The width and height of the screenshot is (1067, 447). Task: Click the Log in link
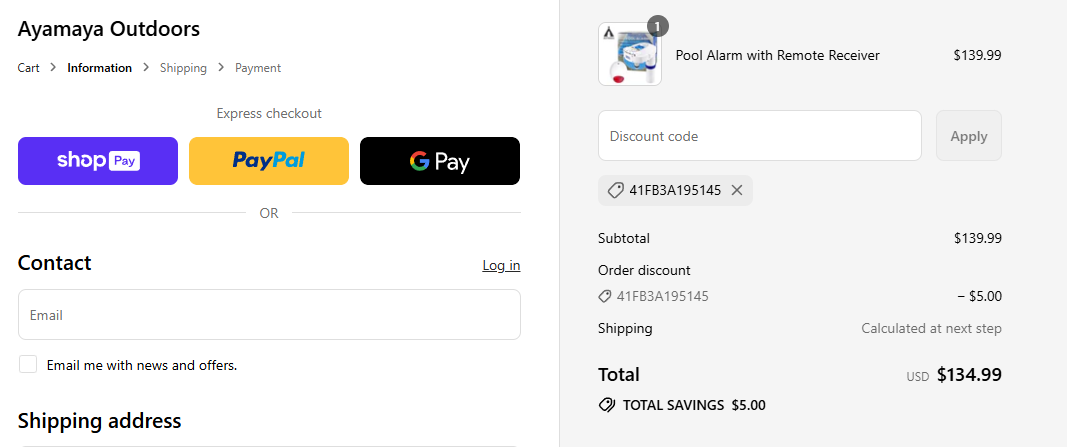[x=502, y=265]
